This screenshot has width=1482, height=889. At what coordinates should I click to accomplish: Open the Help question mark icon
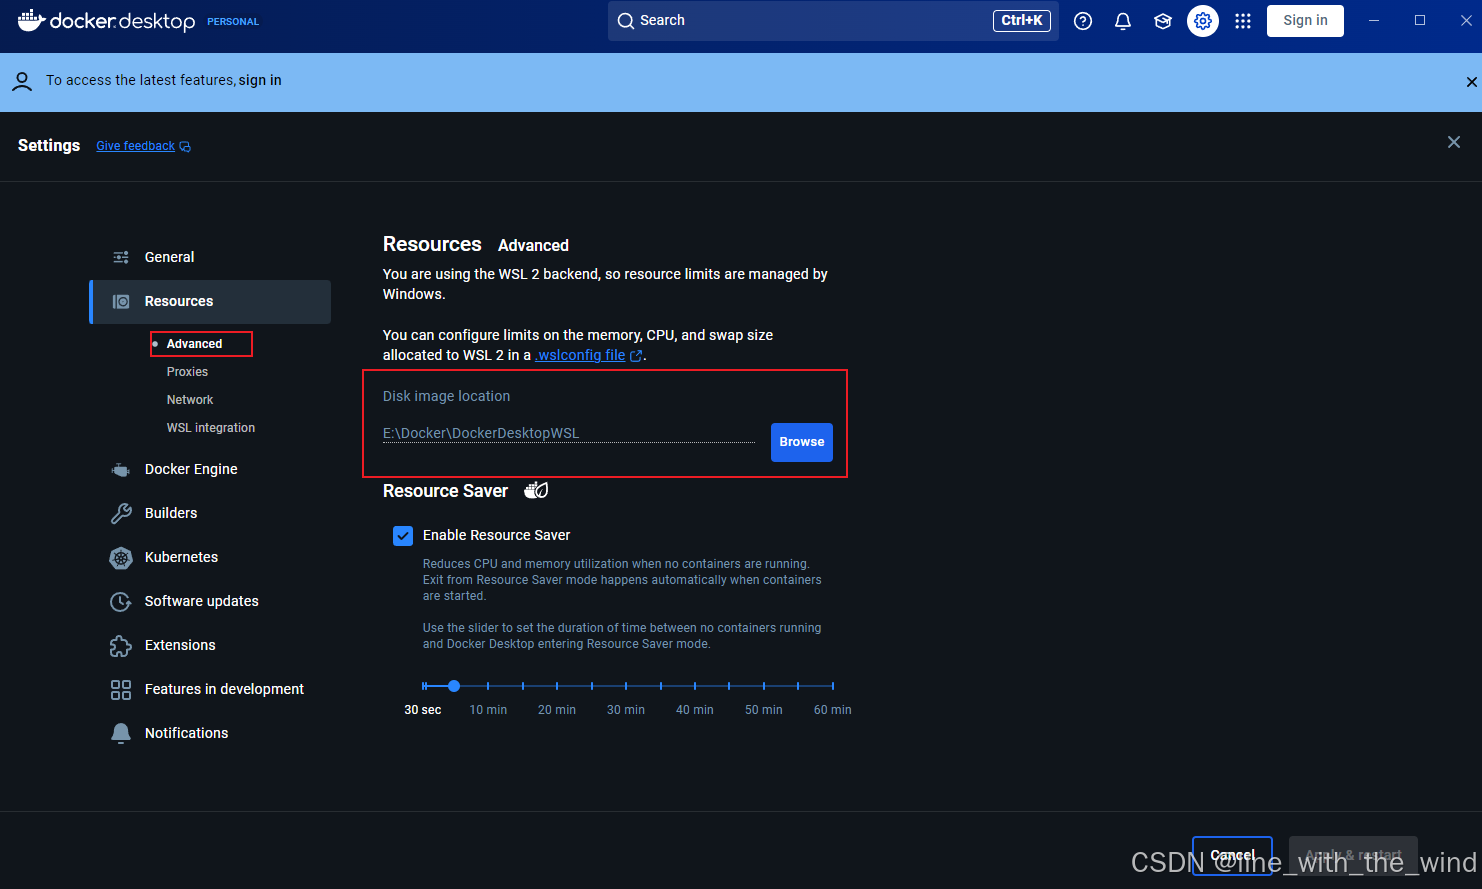(1083, 21)
